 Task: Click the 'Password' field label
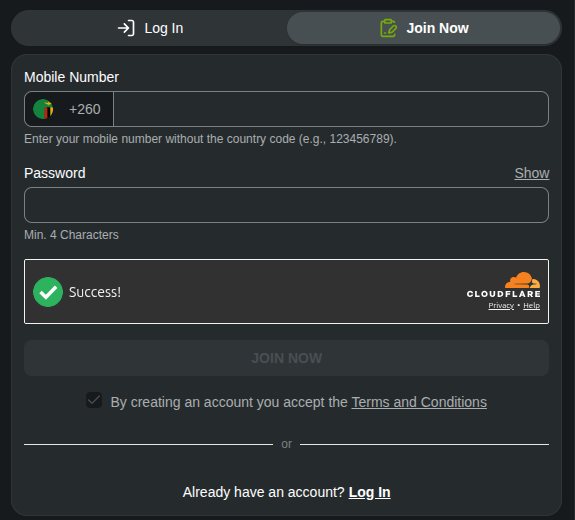55,173
